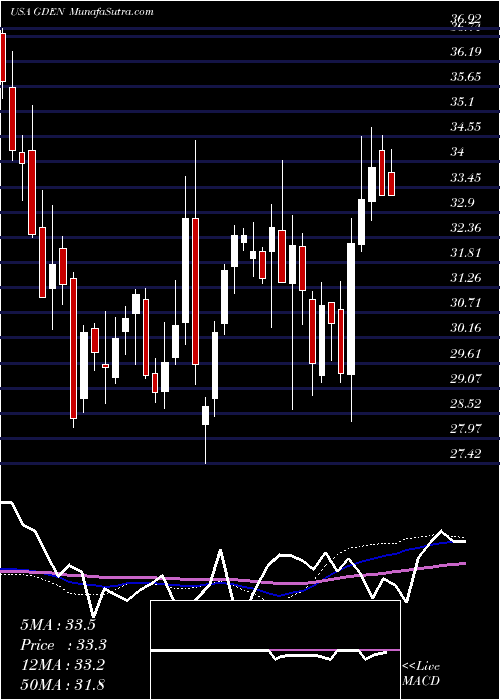The width and height of the screenshot is (500, 700).
Task: Select the 33.45 price axis label
Action: [466, 178]
